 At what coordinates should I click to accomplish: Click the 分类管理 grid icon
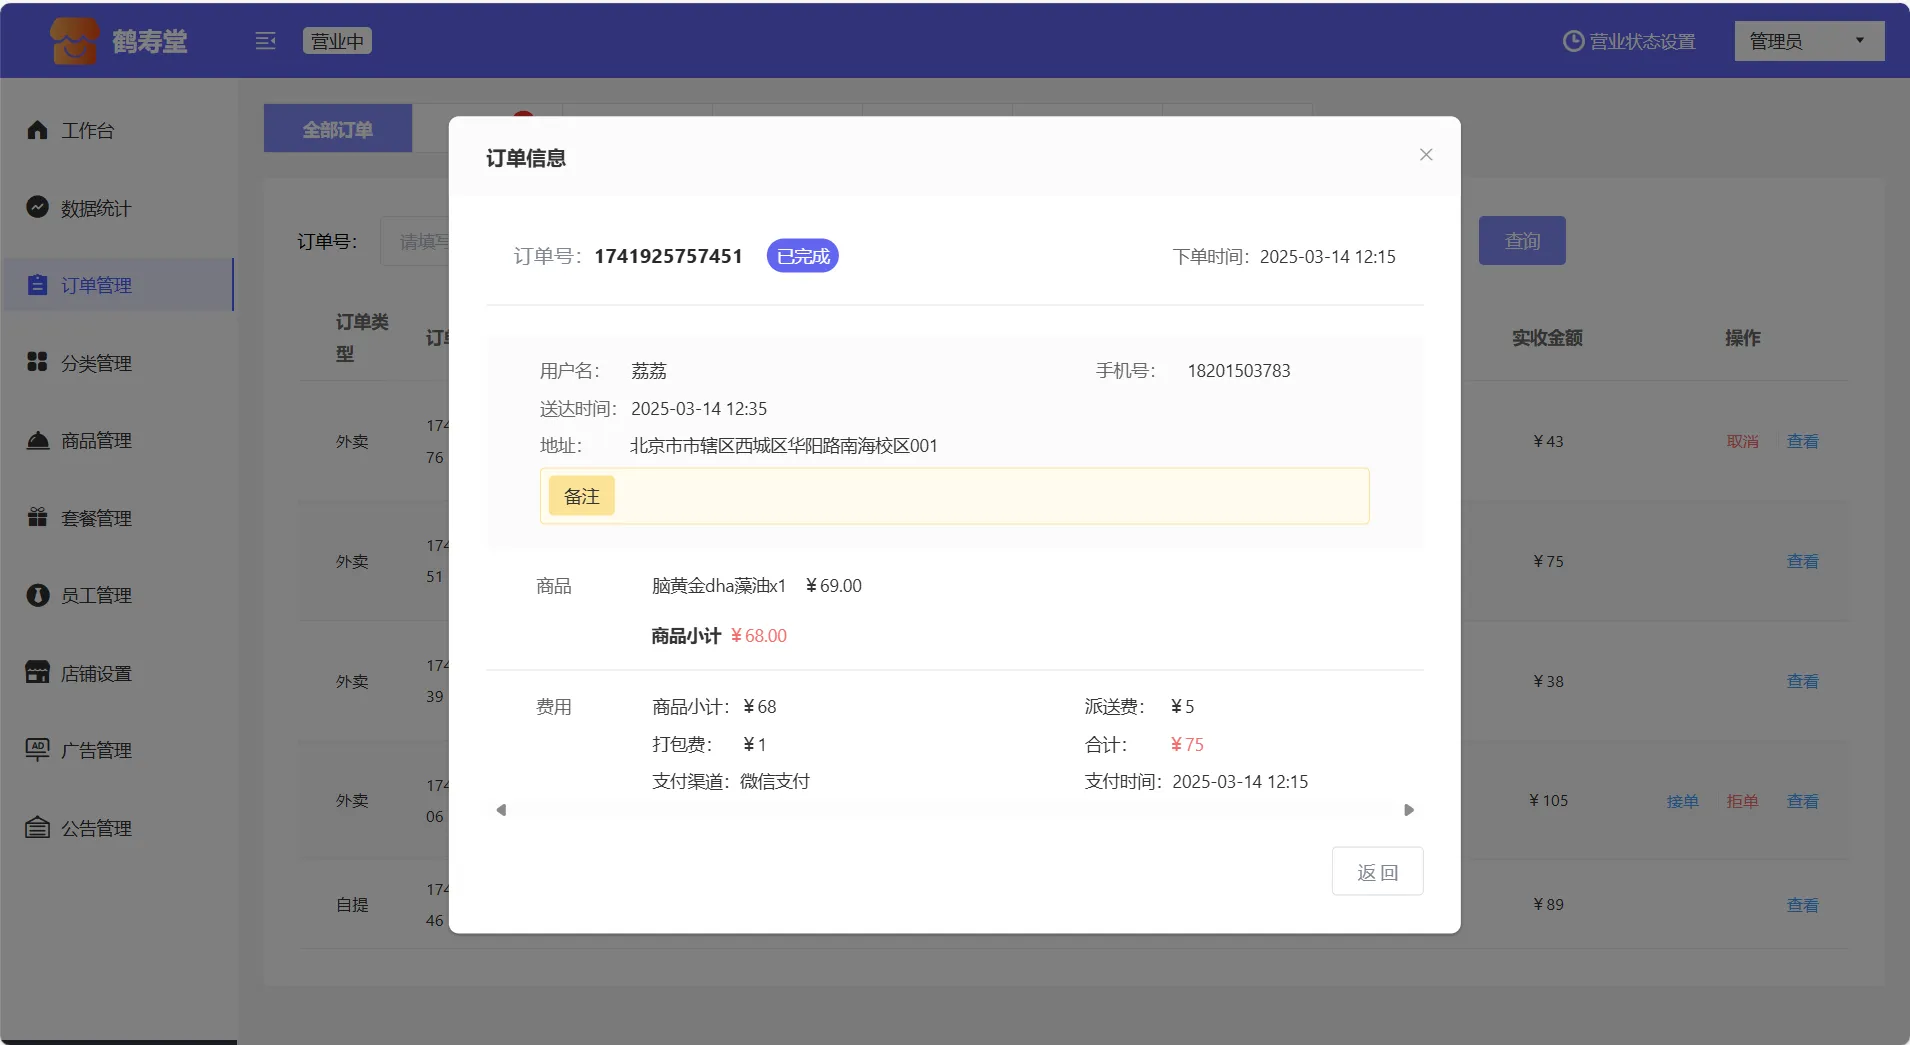tap(37, 362)
